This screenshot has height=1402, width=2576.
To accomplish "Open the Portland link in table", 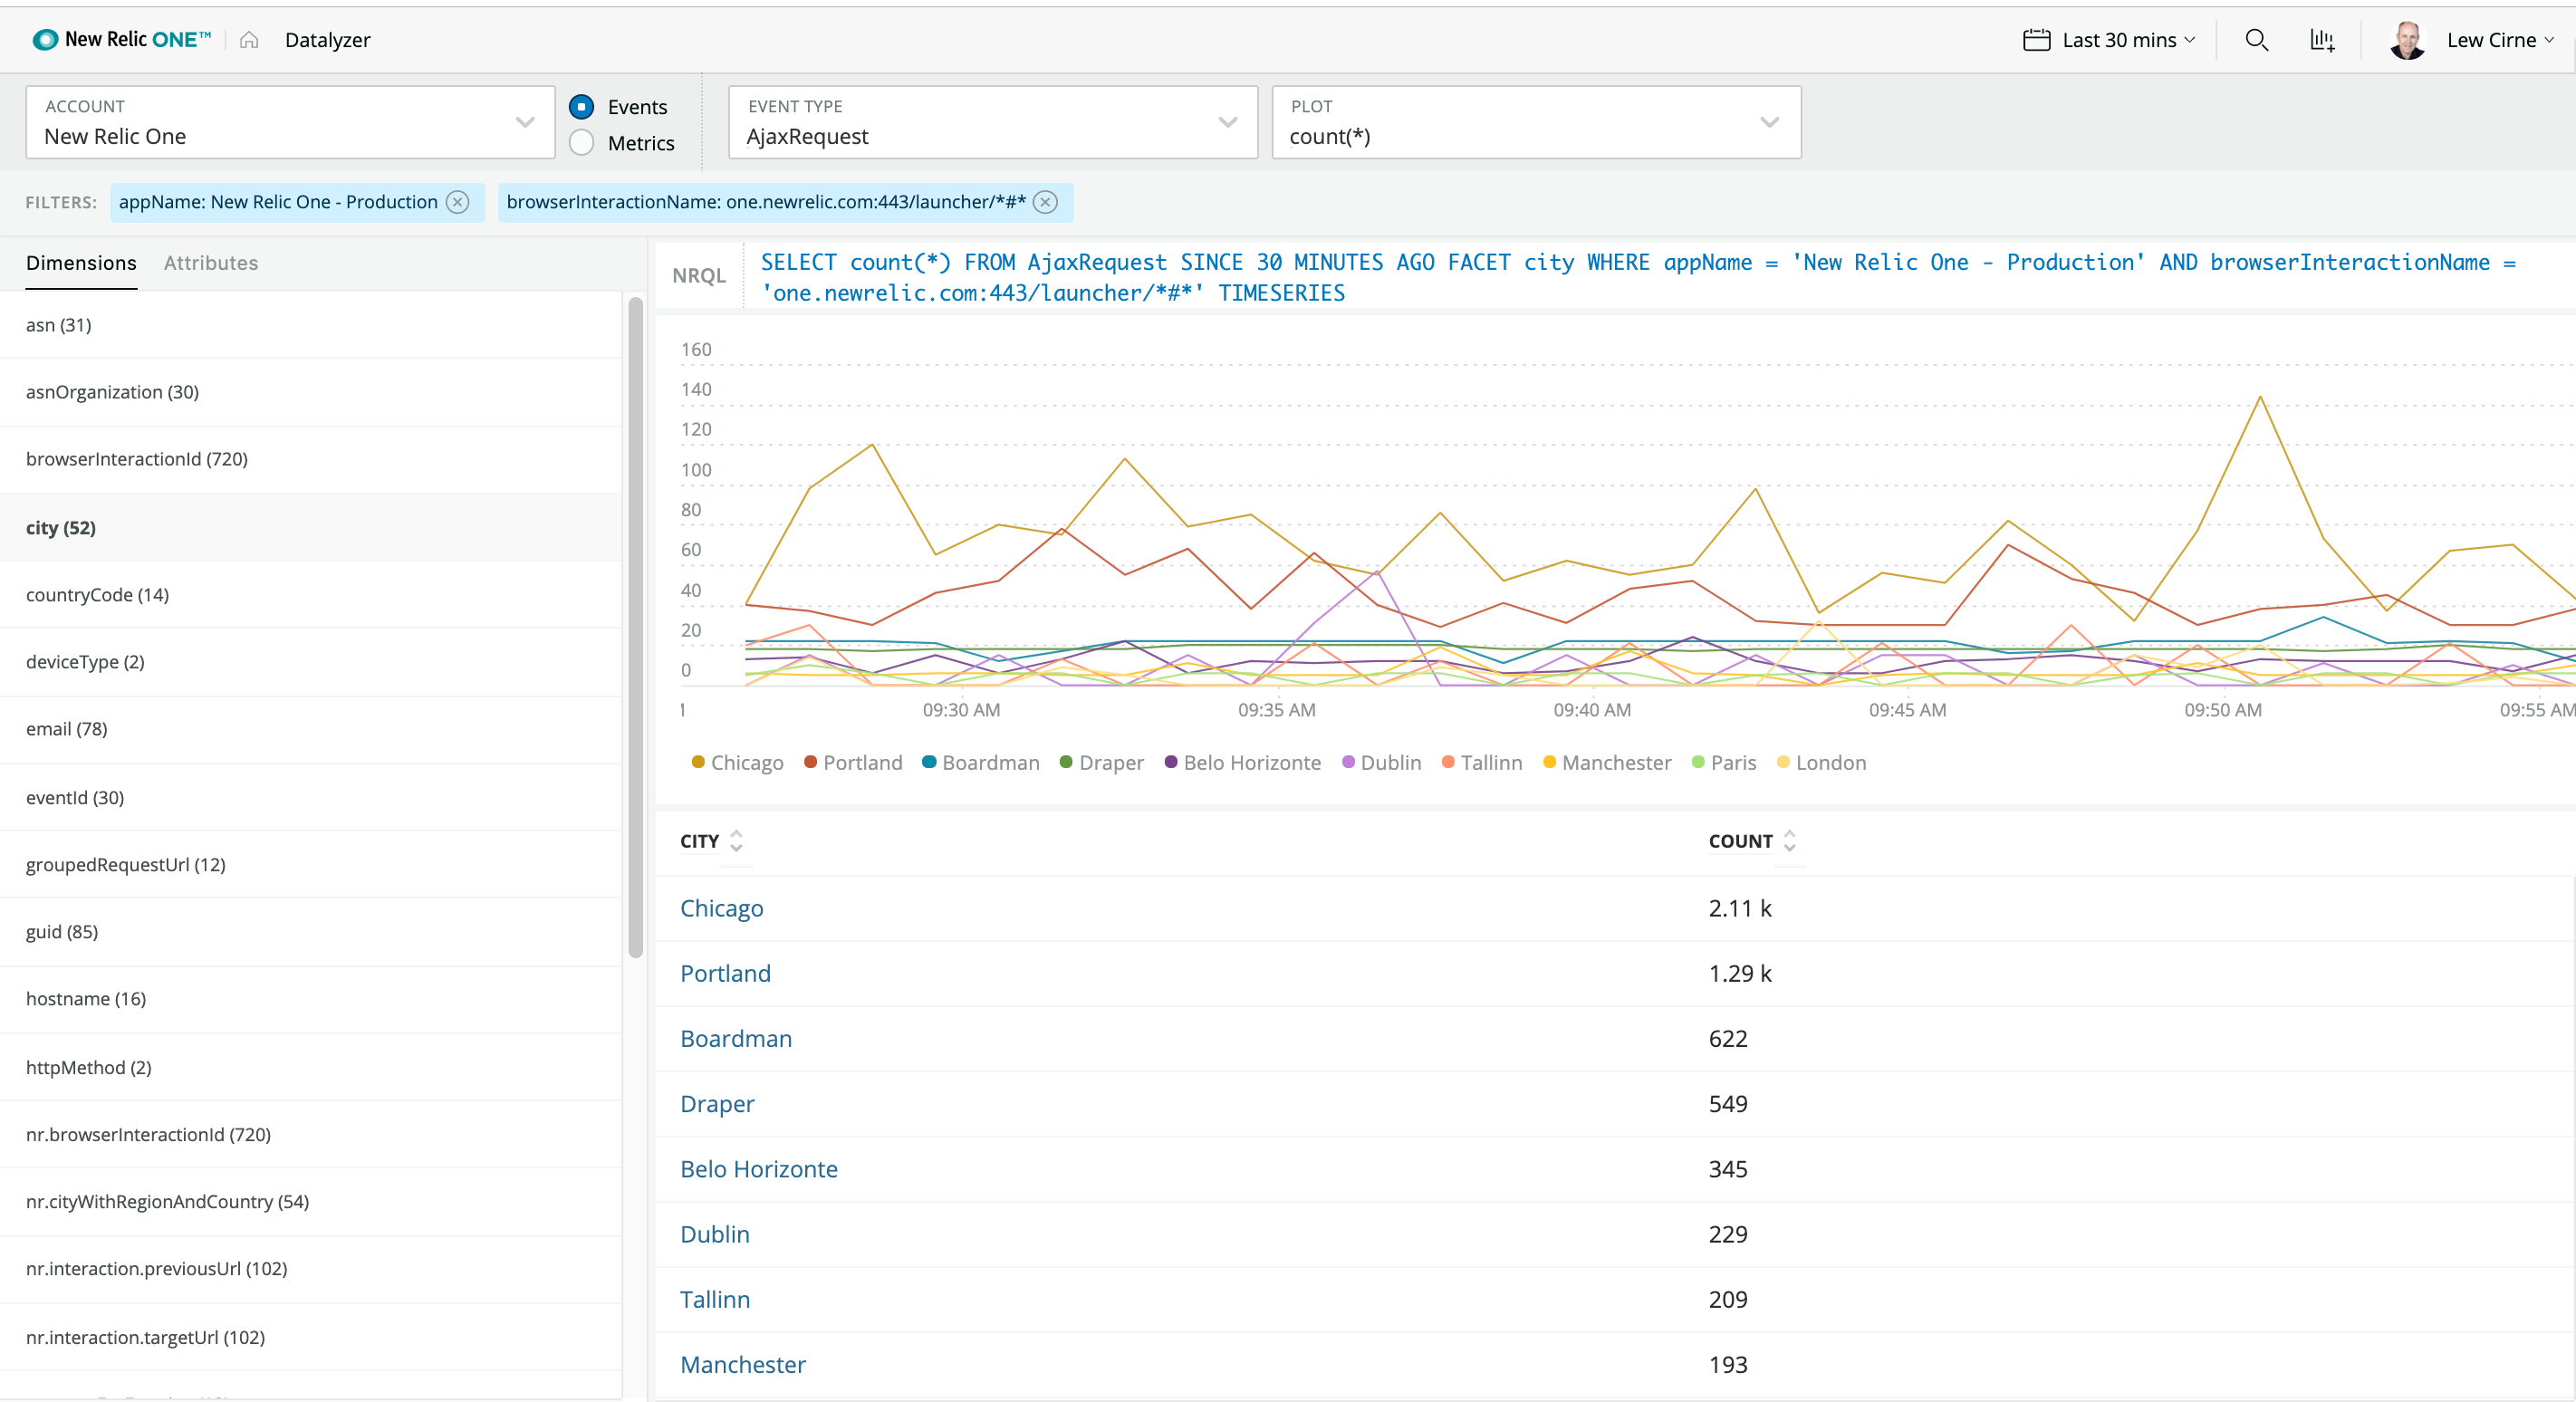I will 725,974.
